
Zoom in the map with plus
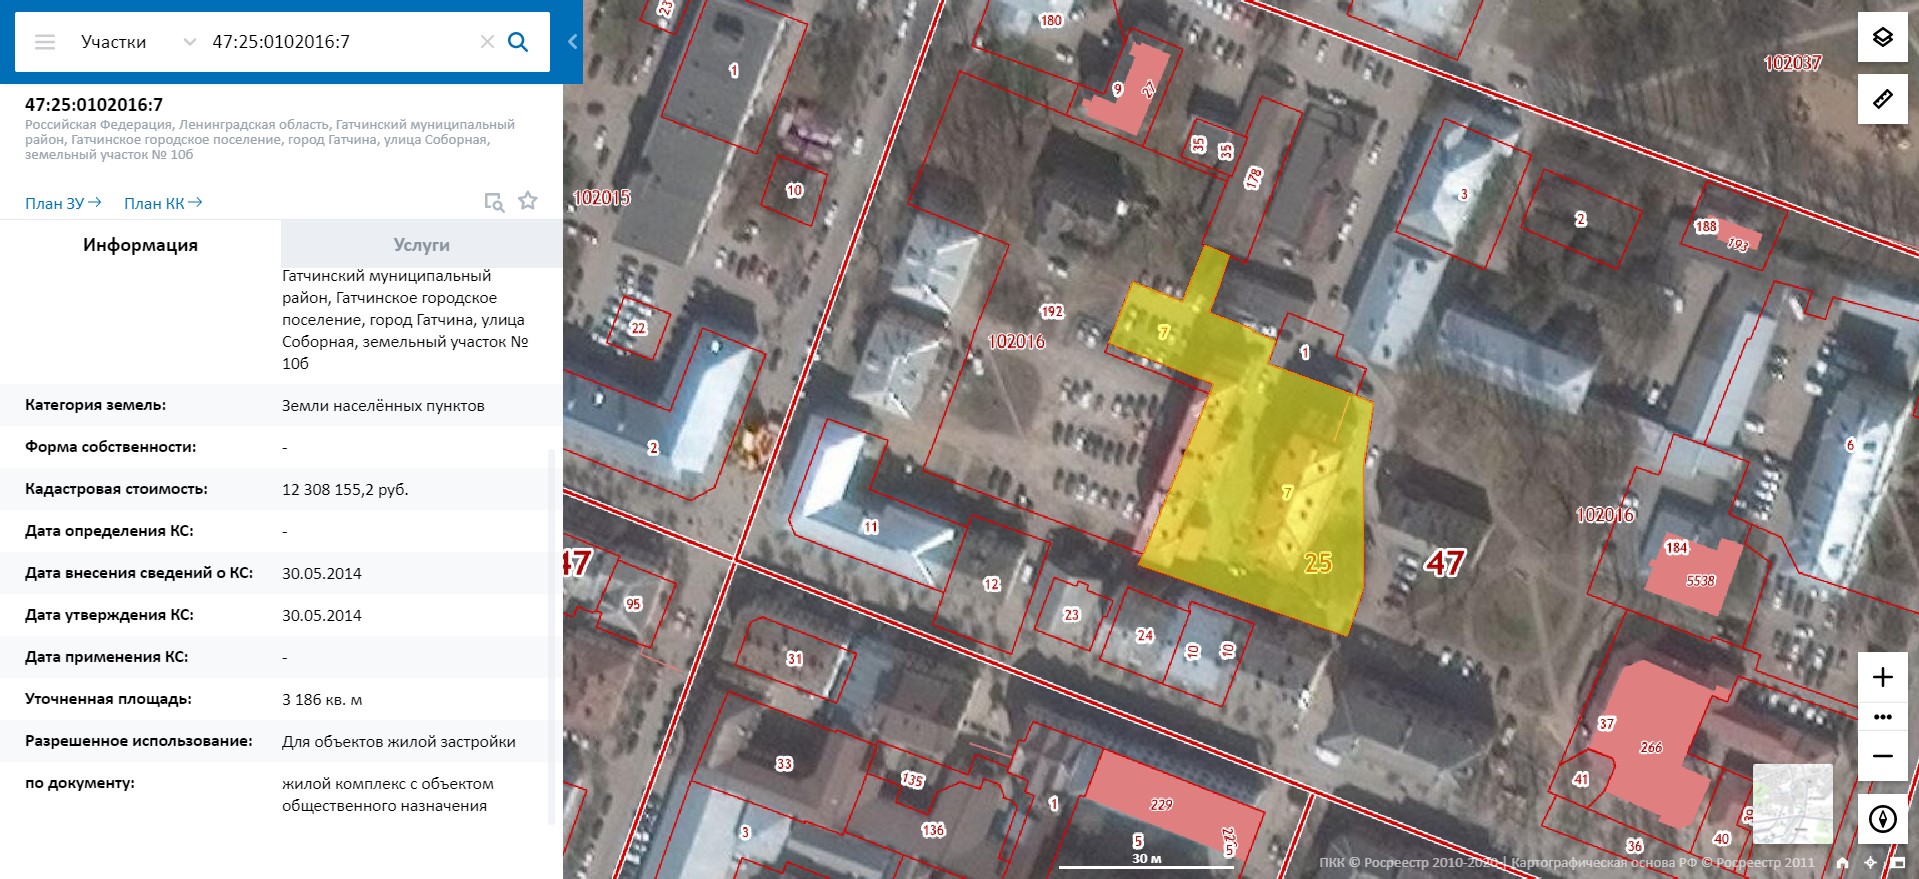coord(1882,677)
